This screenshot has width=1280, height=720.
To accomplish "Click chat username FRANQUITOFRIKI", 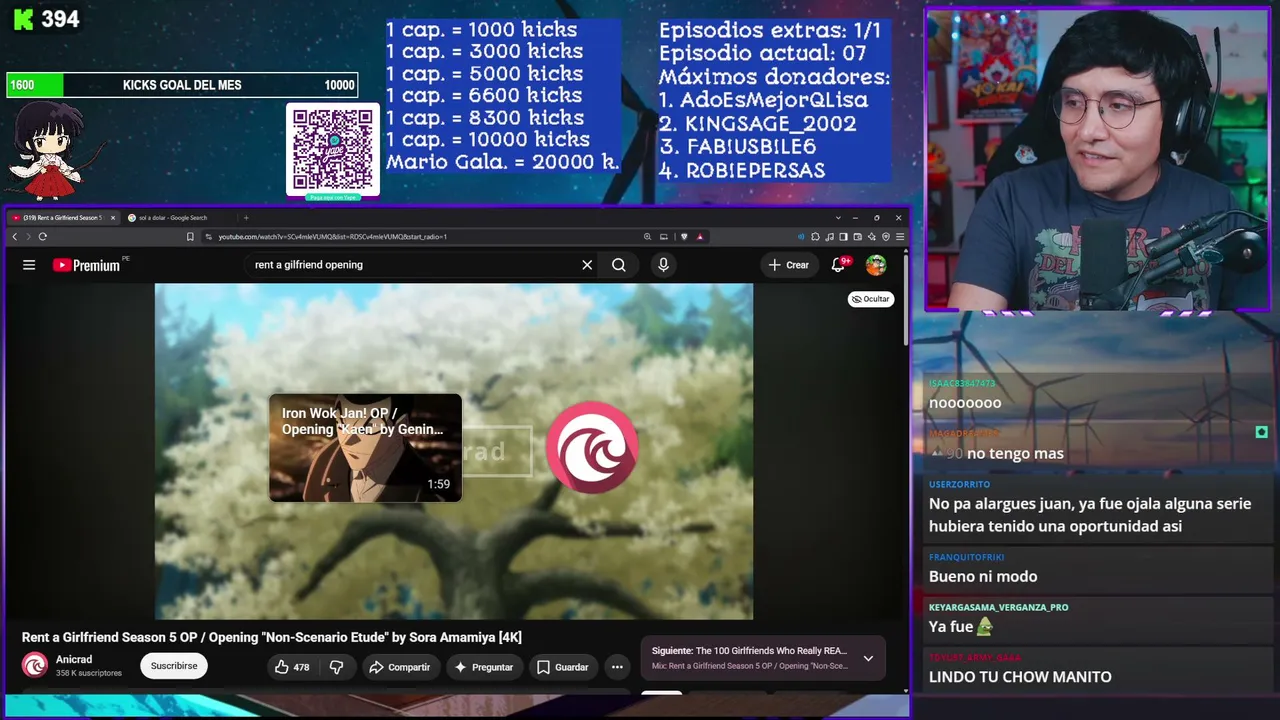I will point(966,557).
